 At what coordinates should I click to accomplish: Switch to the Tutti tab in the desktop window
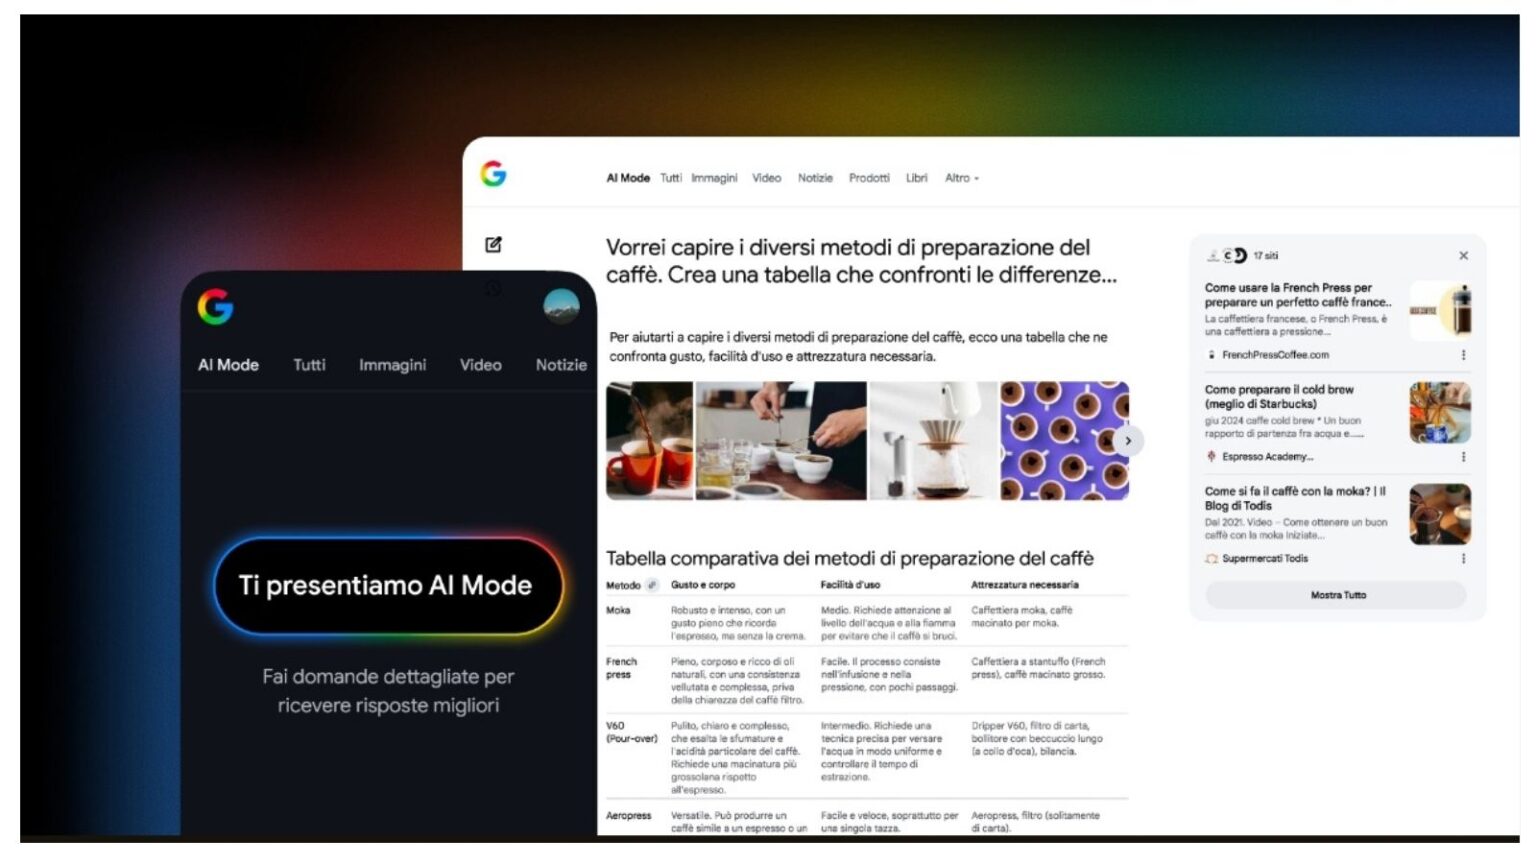(x=671, y=178)
